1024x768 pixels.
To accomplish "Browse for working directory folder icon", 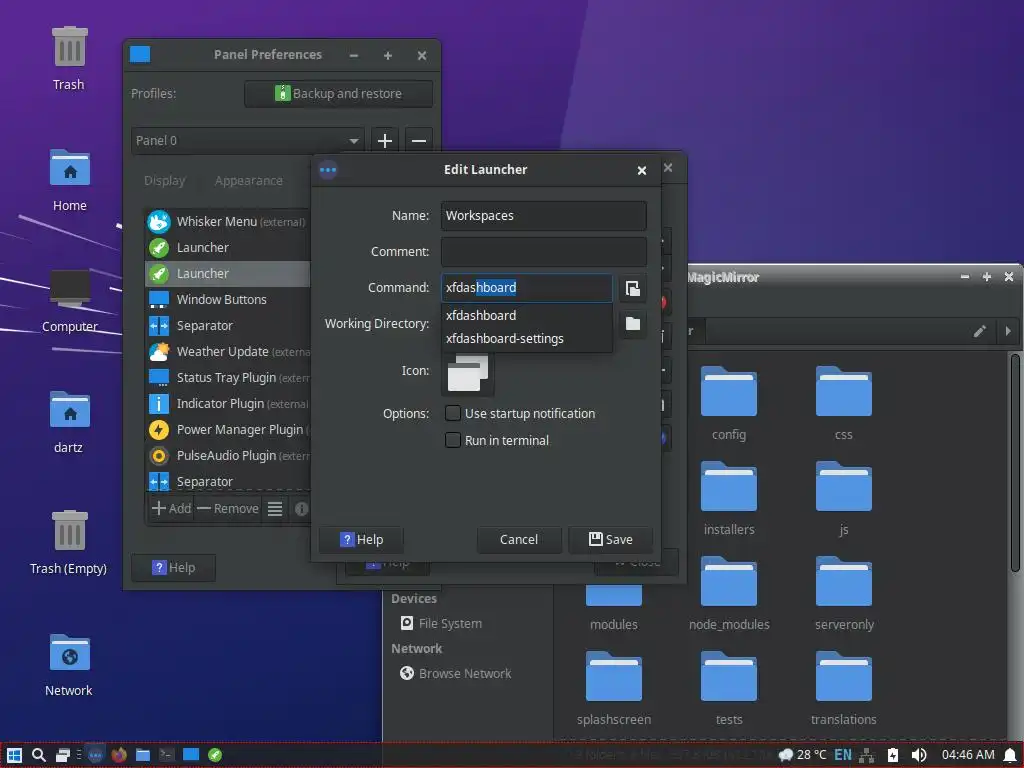I will (632, 323).
